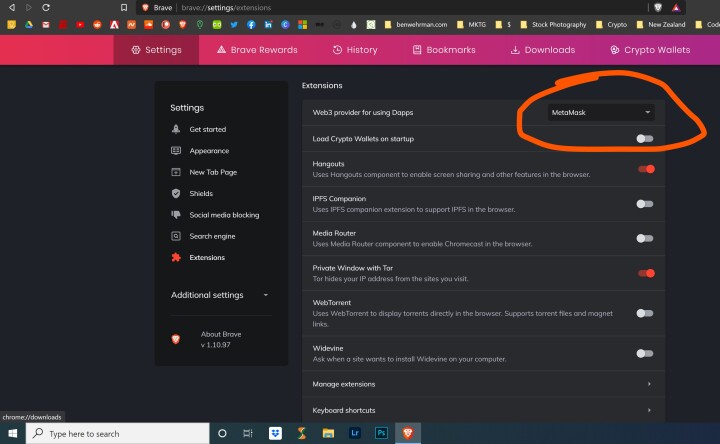Open the Twitter bookmark icon
Screen dimensions: 720x444
click(x=234, y=24)
